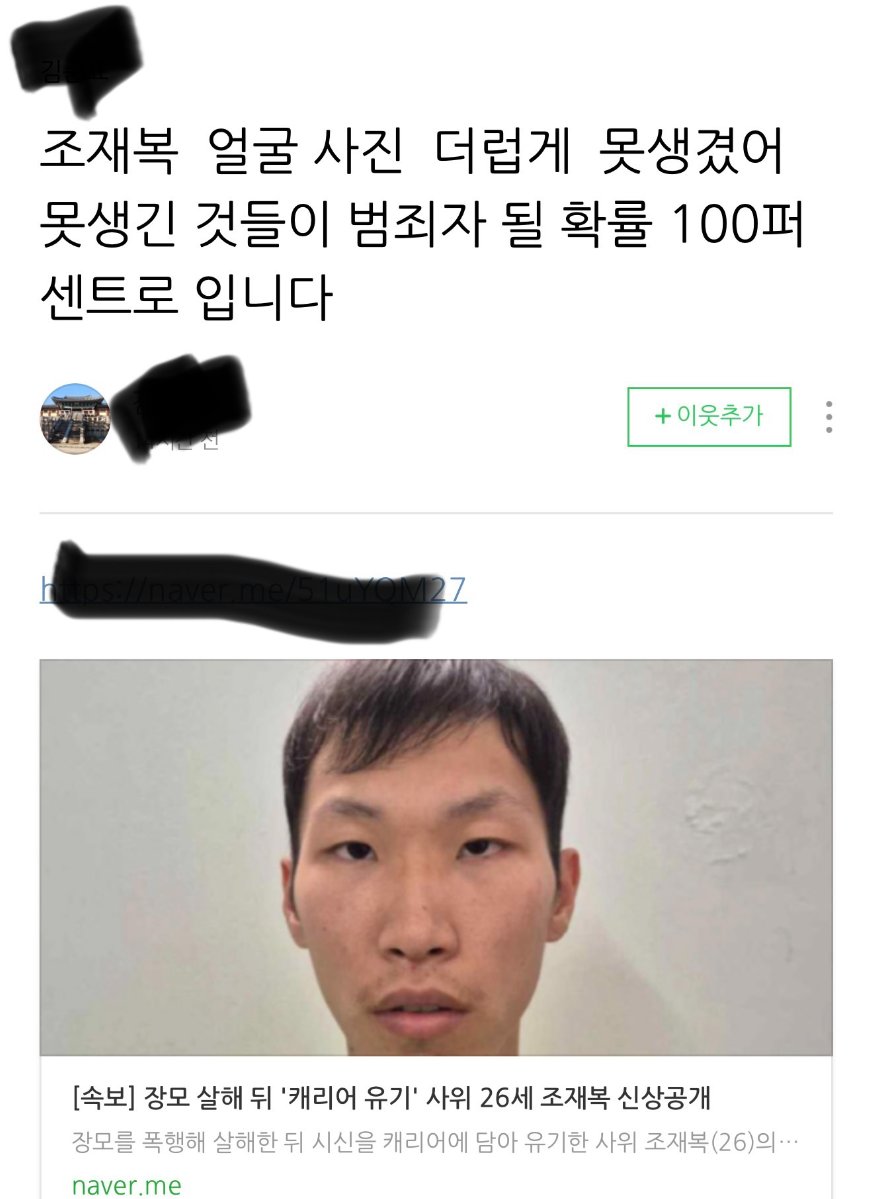873x1199 pixels.
Task: Open the shortened naver.me URL link
Action: point(253,590)
